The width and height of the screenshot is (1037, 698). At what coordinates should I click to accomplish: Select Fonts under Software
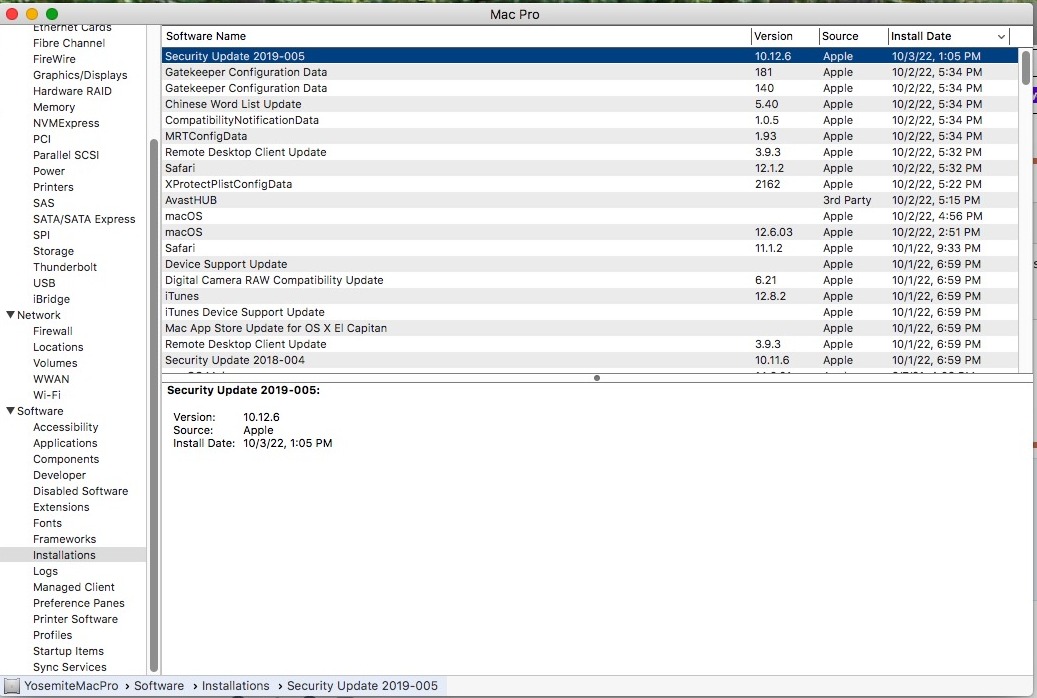click(47, 523)
